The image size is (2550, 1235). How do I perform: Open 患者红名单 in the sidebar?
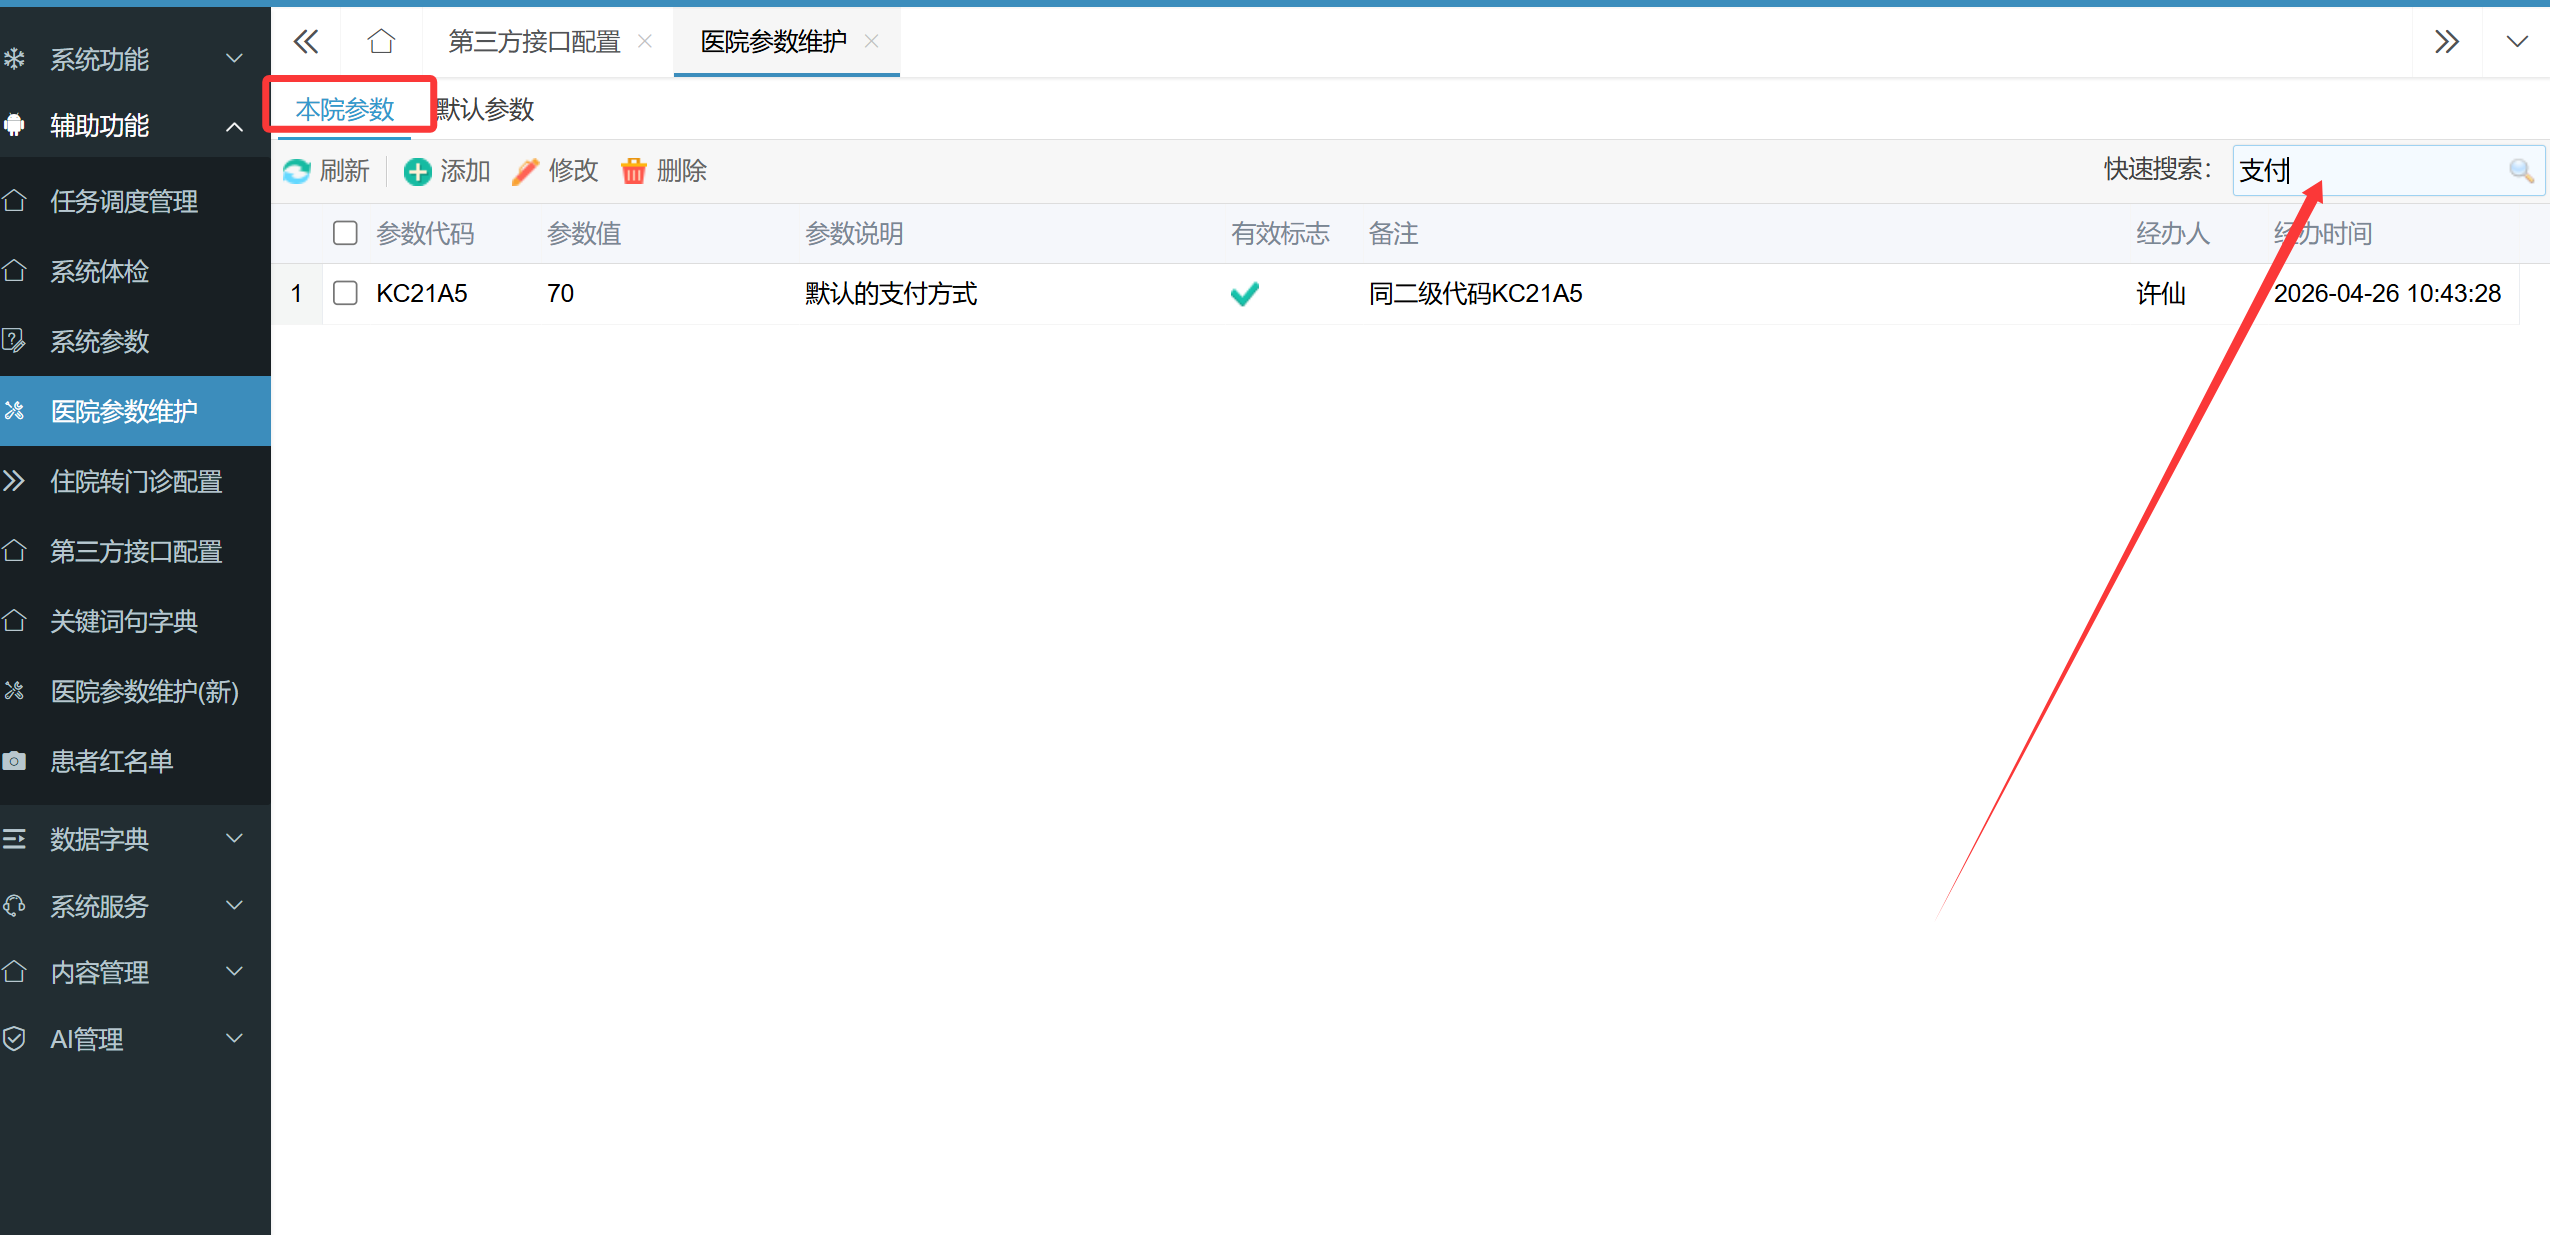112,761
